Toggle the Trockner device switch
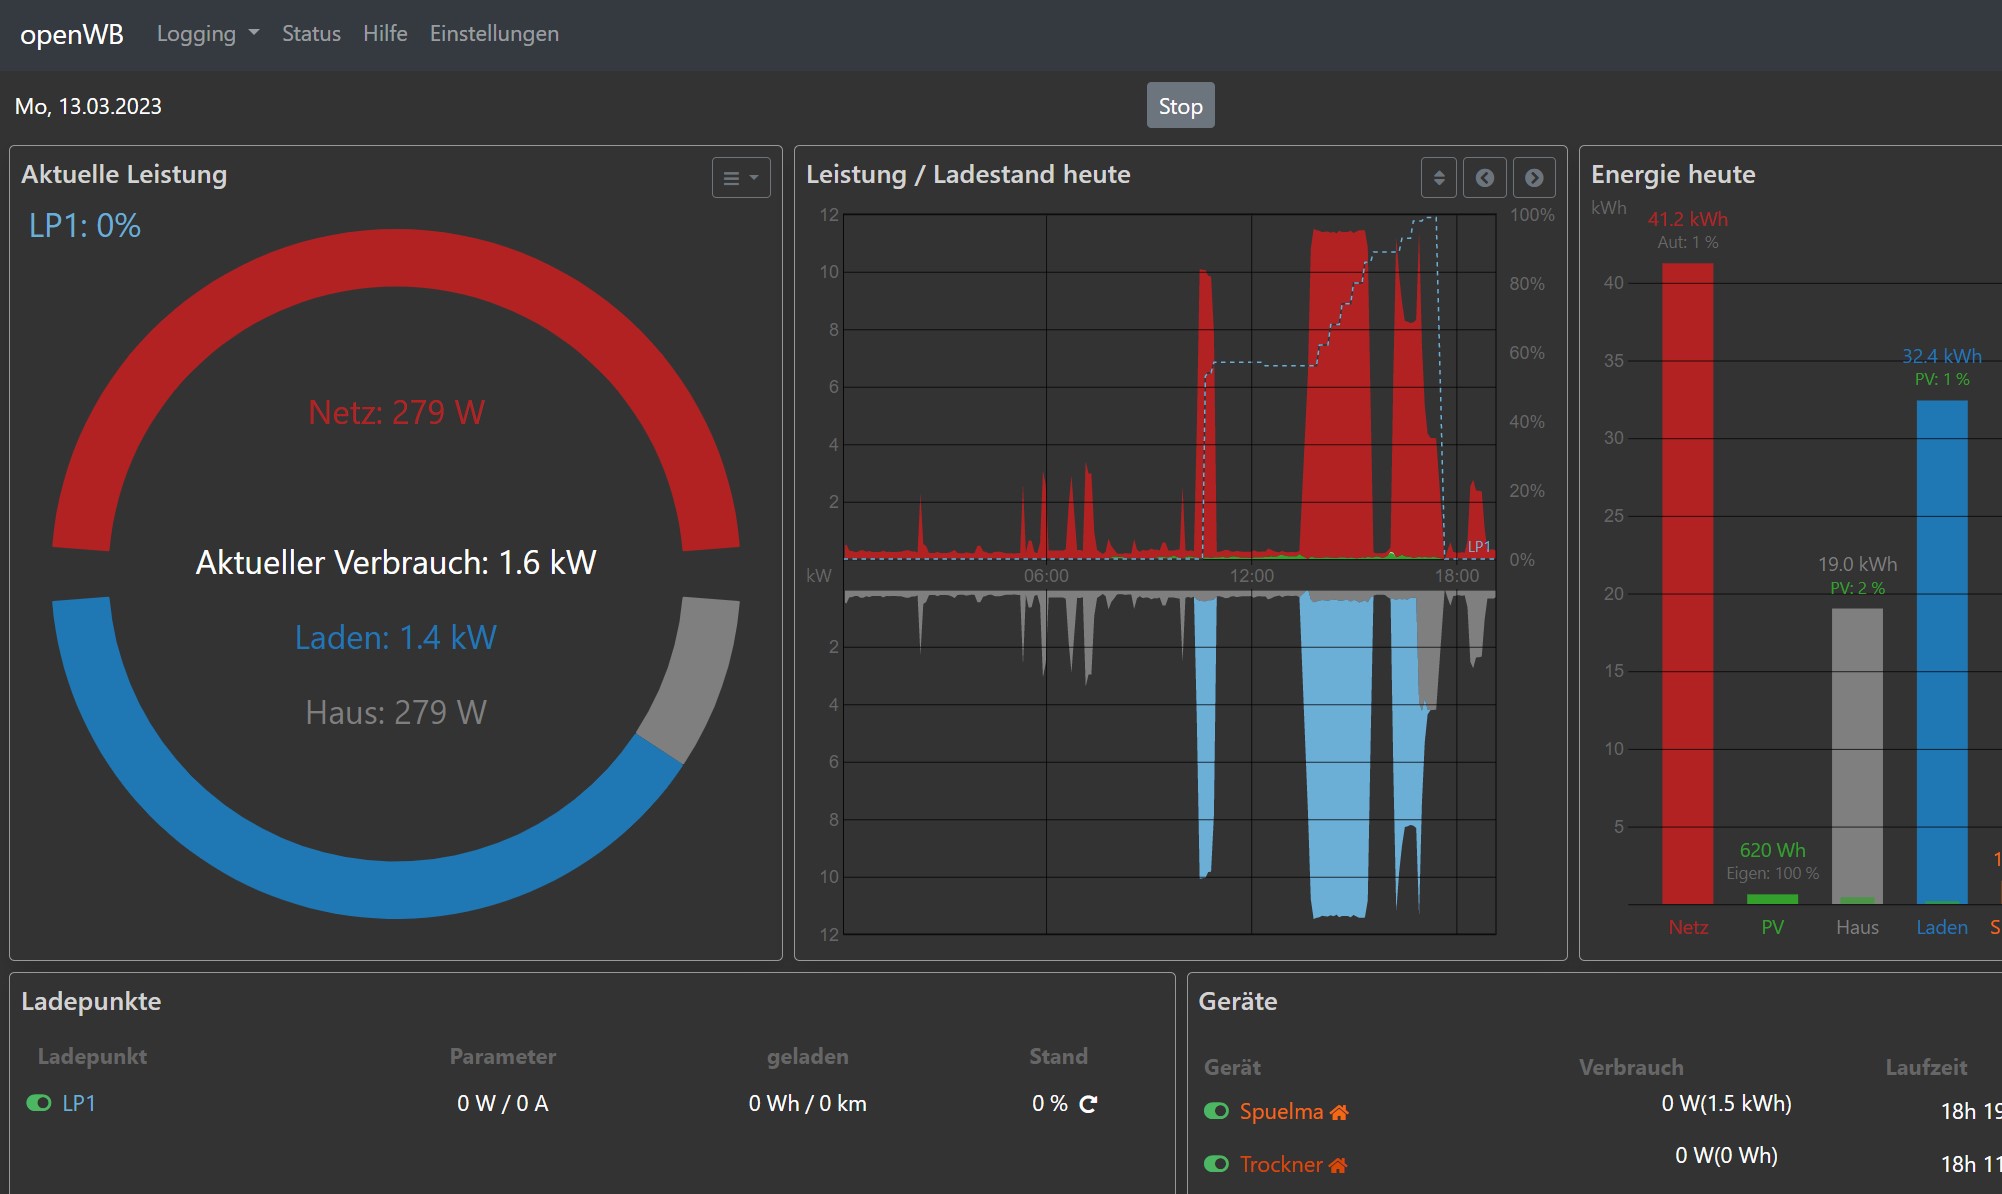The image size is (2002, 1194). pos(1216,1164)
